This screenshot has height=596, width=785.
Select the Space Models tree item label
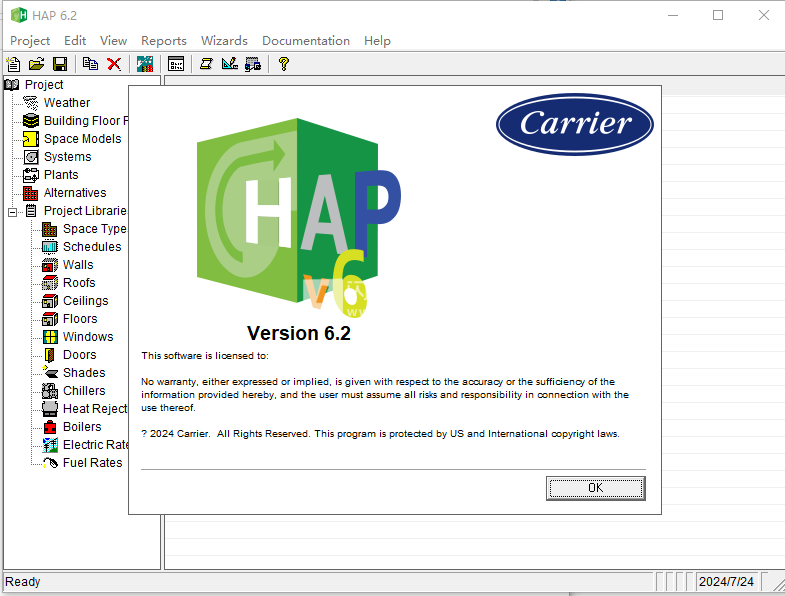tap(83, 139)
